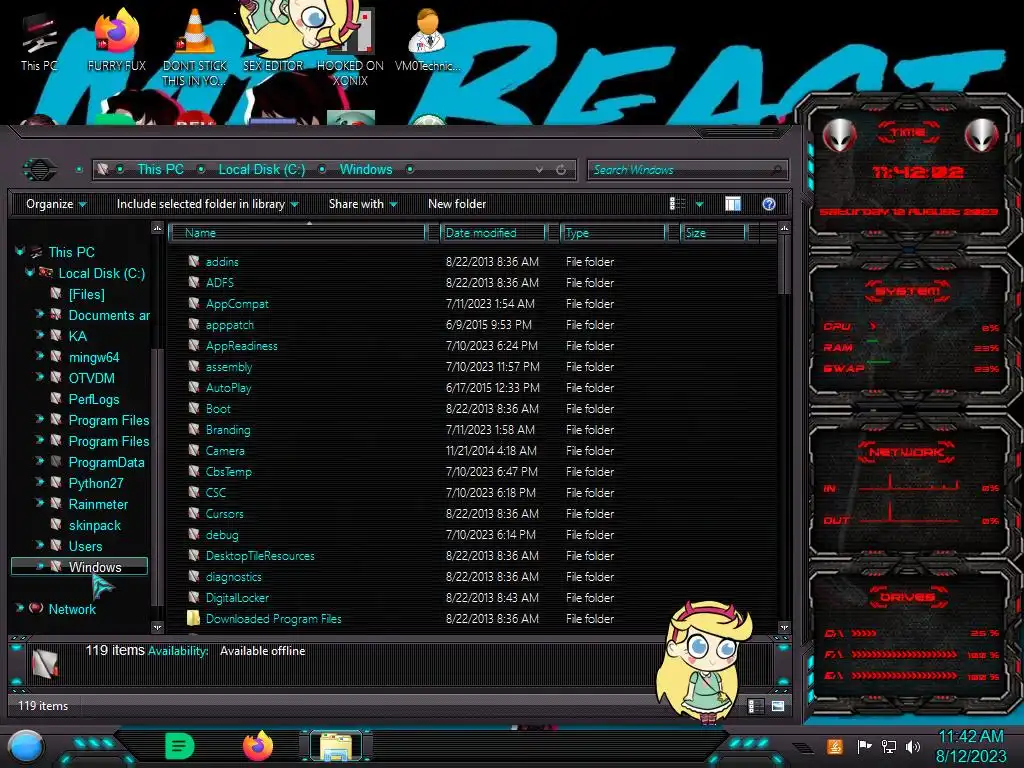Expand the Rainmeter tree node

[x=39, y=503]
